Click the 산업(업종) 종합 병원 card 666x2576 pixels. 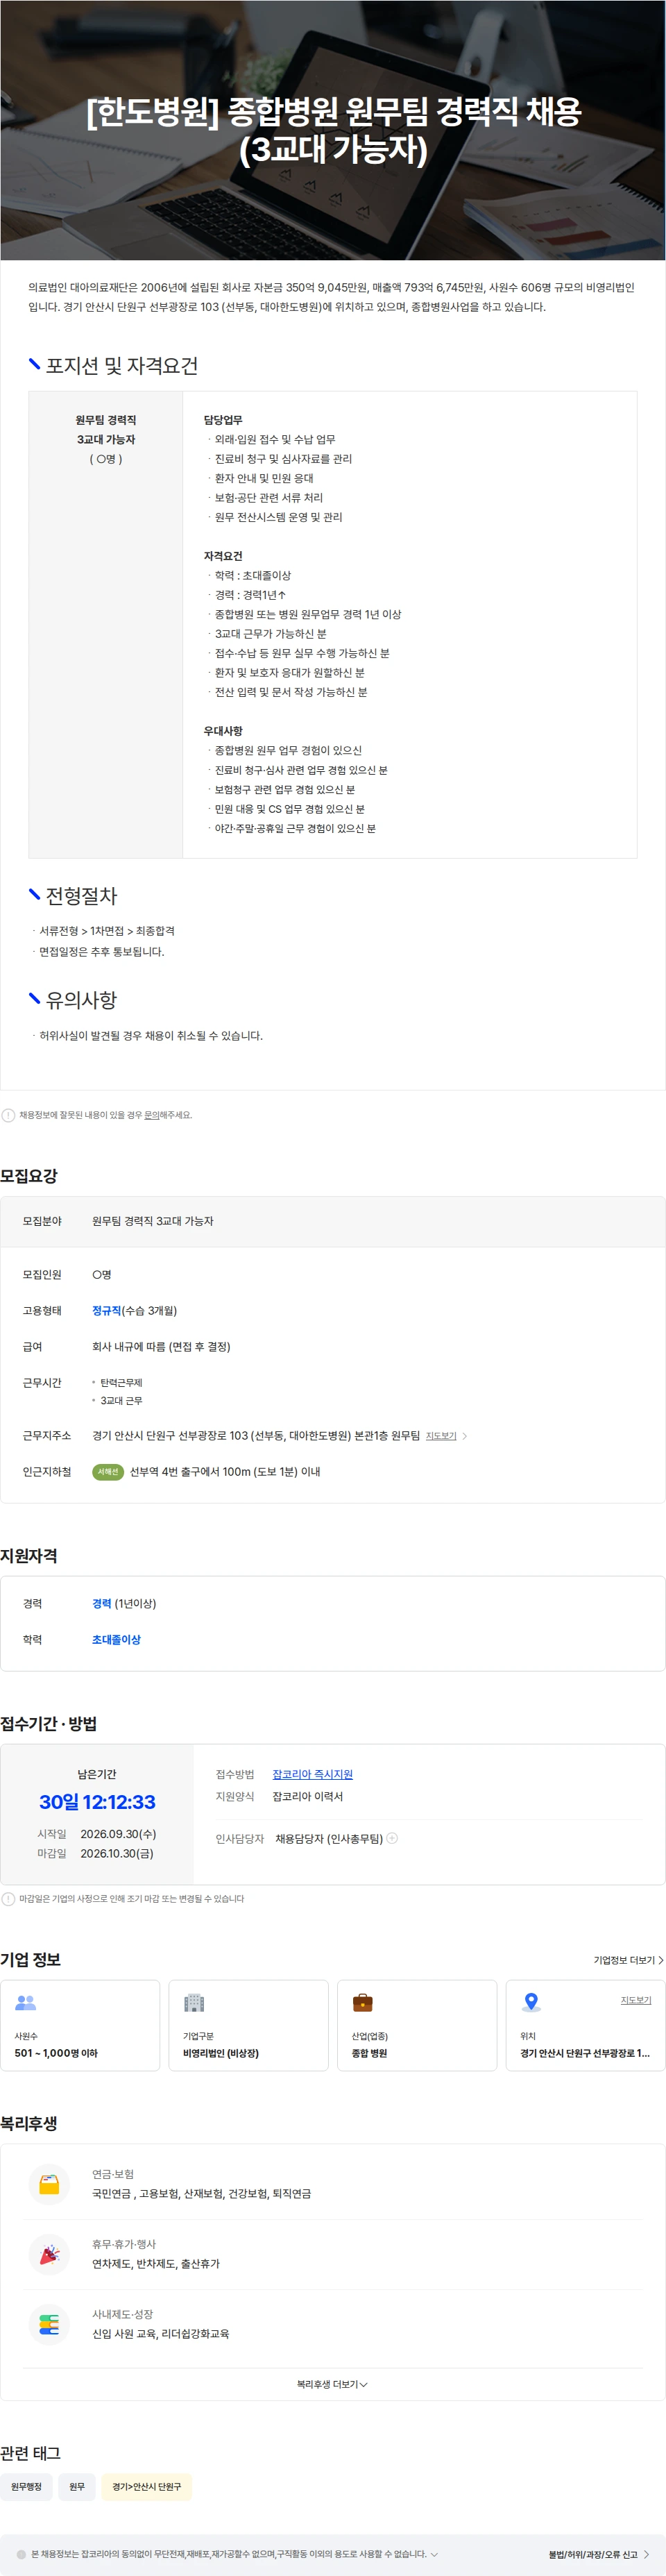417,2025
